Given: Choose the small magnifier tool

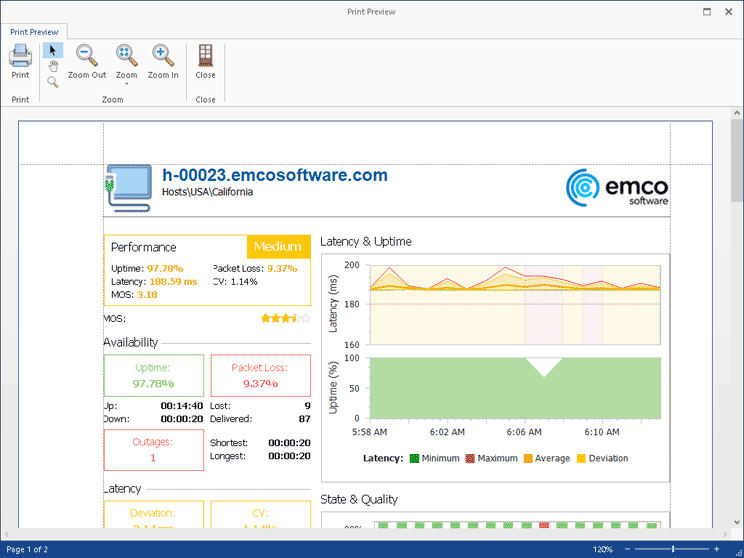Looking at the screenshot, I should (53, 82).
